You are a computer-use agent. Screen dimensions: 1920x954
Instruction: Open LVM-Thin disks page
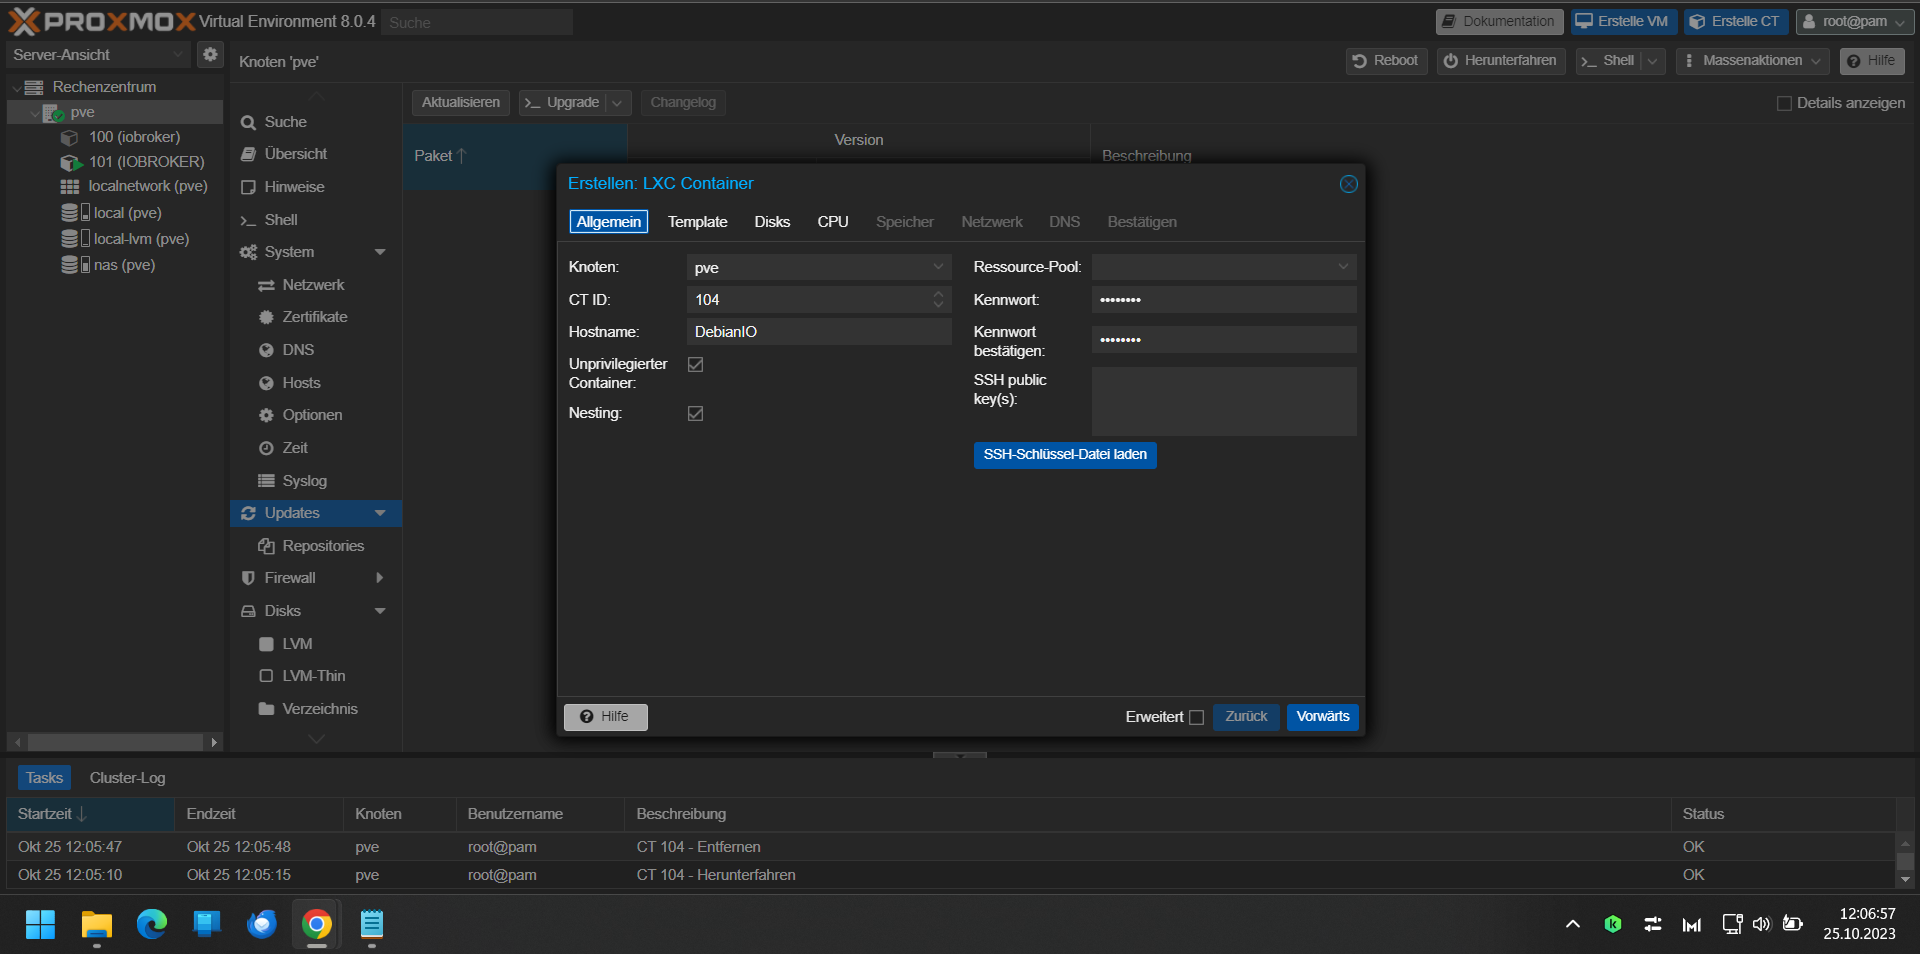(315, 676)
